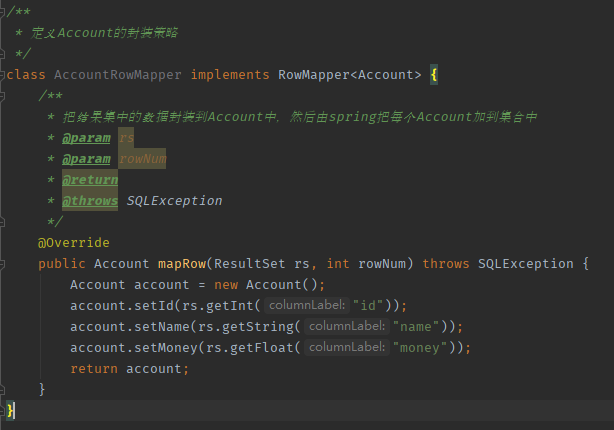The height and width of the screenshot is (430, 614).
Task: Click the highlighted closing brace on last line
Action: 11,410
